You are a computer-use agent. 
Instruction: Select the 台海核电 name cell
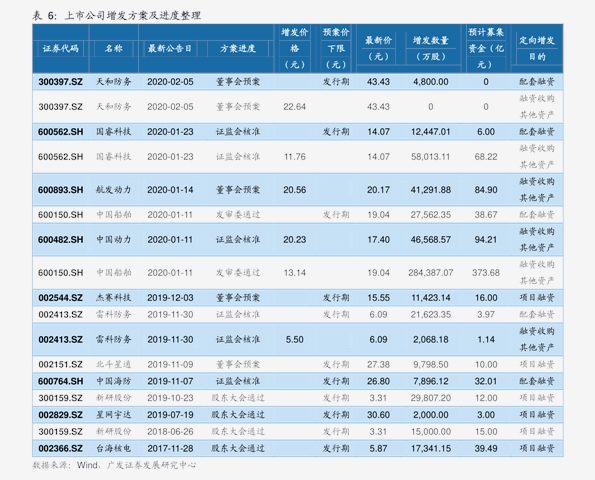tap(113, 449)
